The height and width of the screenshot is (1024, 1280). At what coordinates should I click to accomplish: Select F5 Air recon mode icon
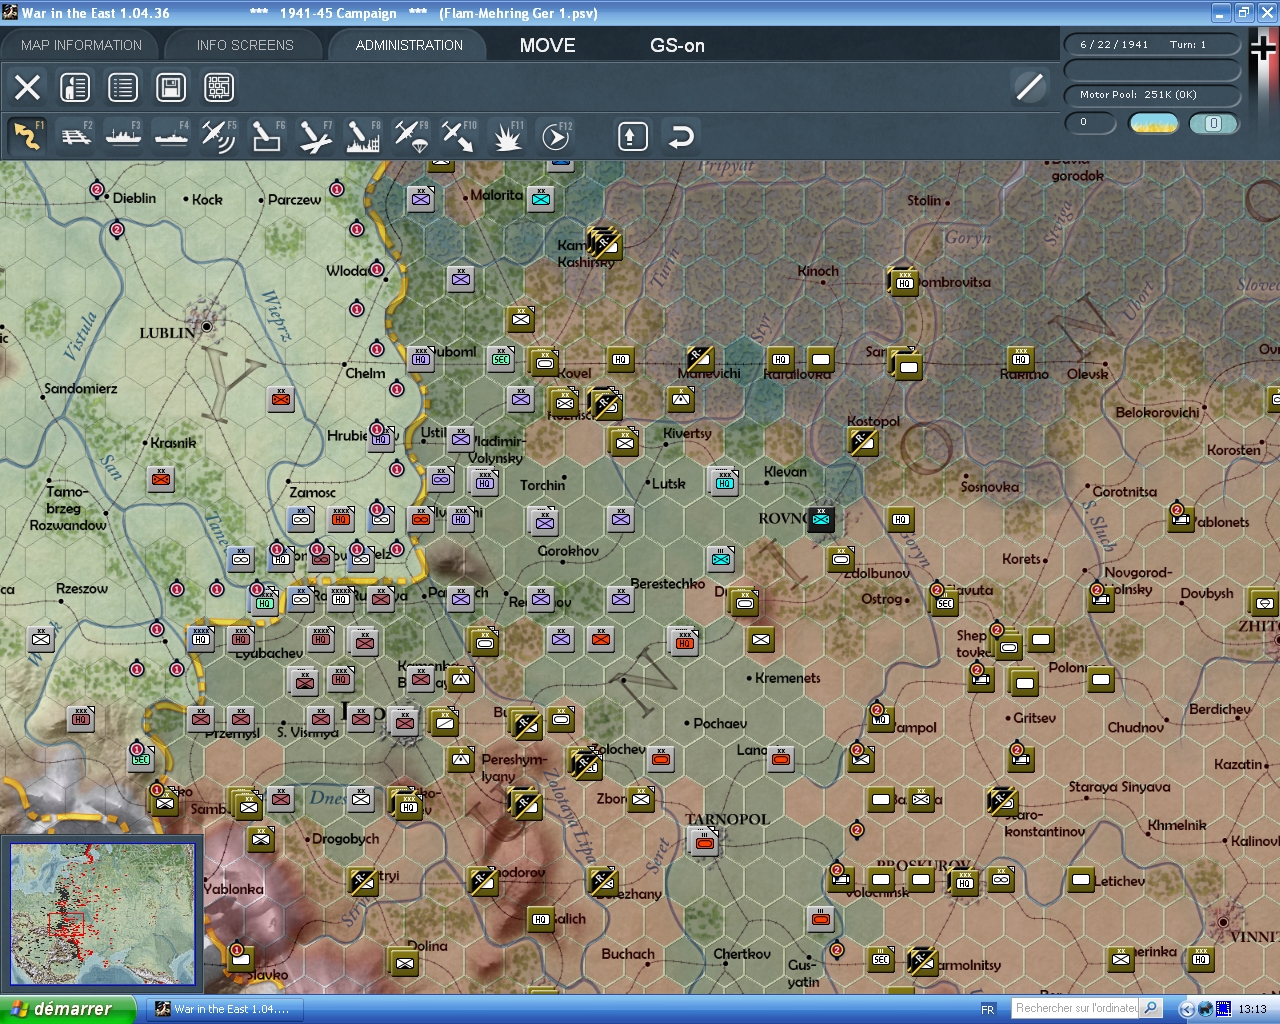[219, 136]
